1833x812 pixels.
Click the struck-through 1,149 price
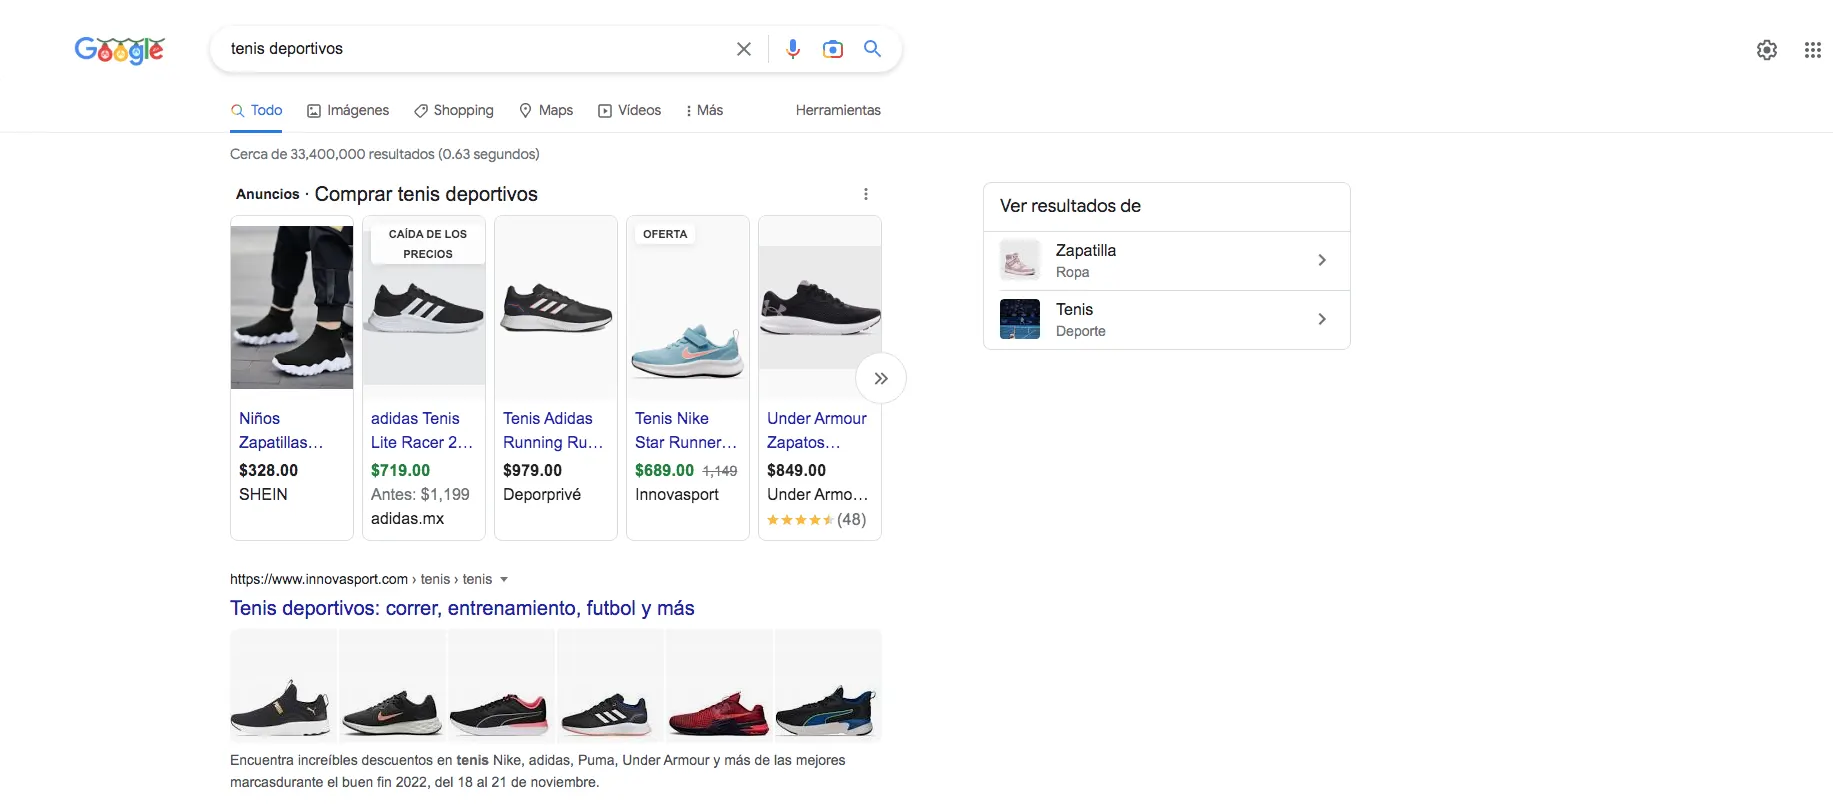click(720, 471)
